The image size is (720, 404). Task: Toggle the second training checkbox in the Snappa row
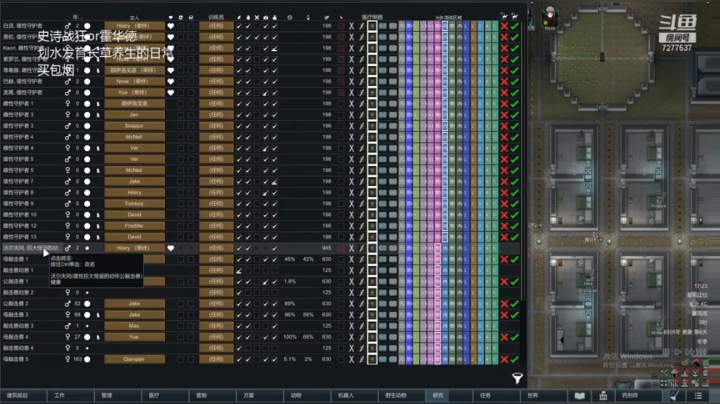[248, 126]
